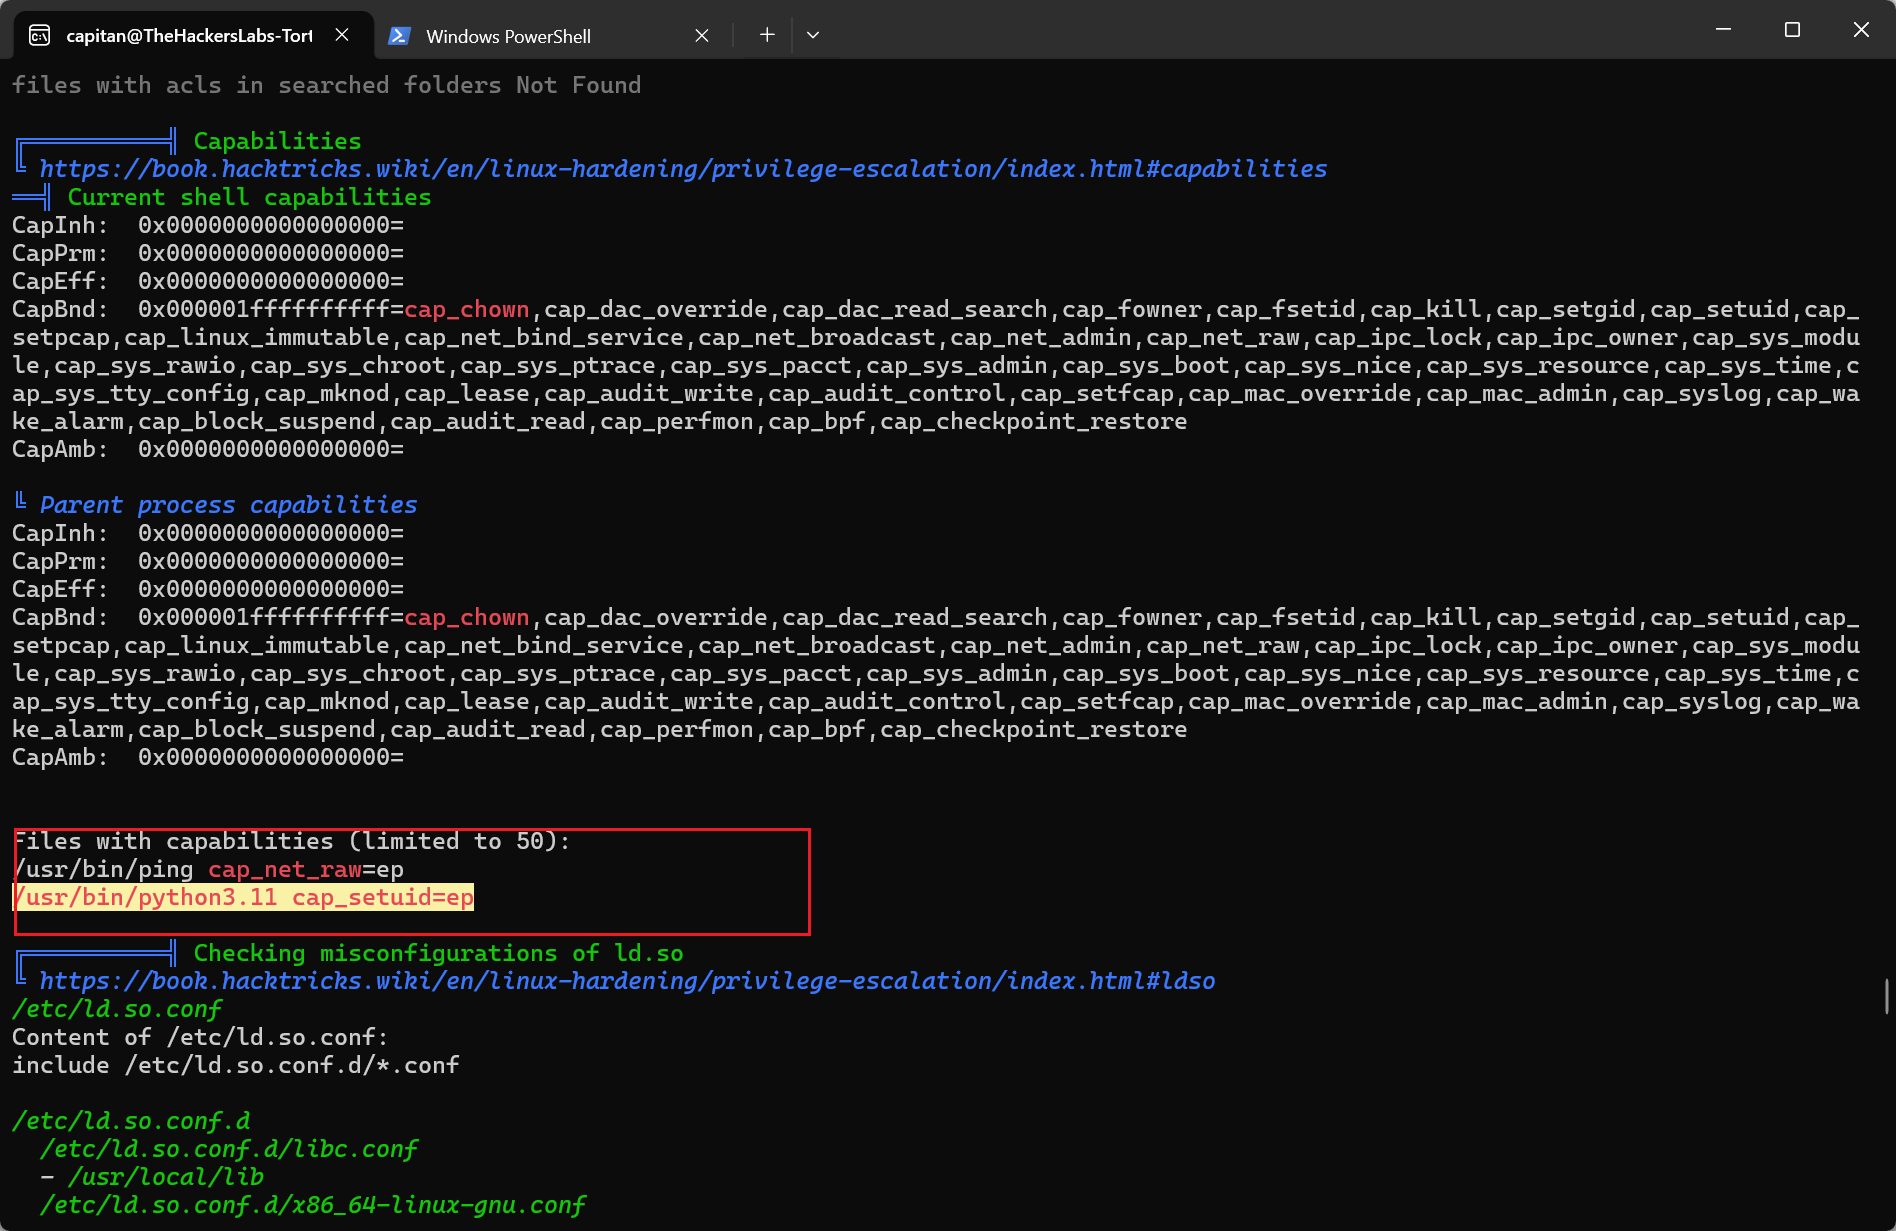Screen dimensions: 1896x1231
Task: Switch to the capitan@TheHackersLabs terminal tab
Action: (188, 36)
